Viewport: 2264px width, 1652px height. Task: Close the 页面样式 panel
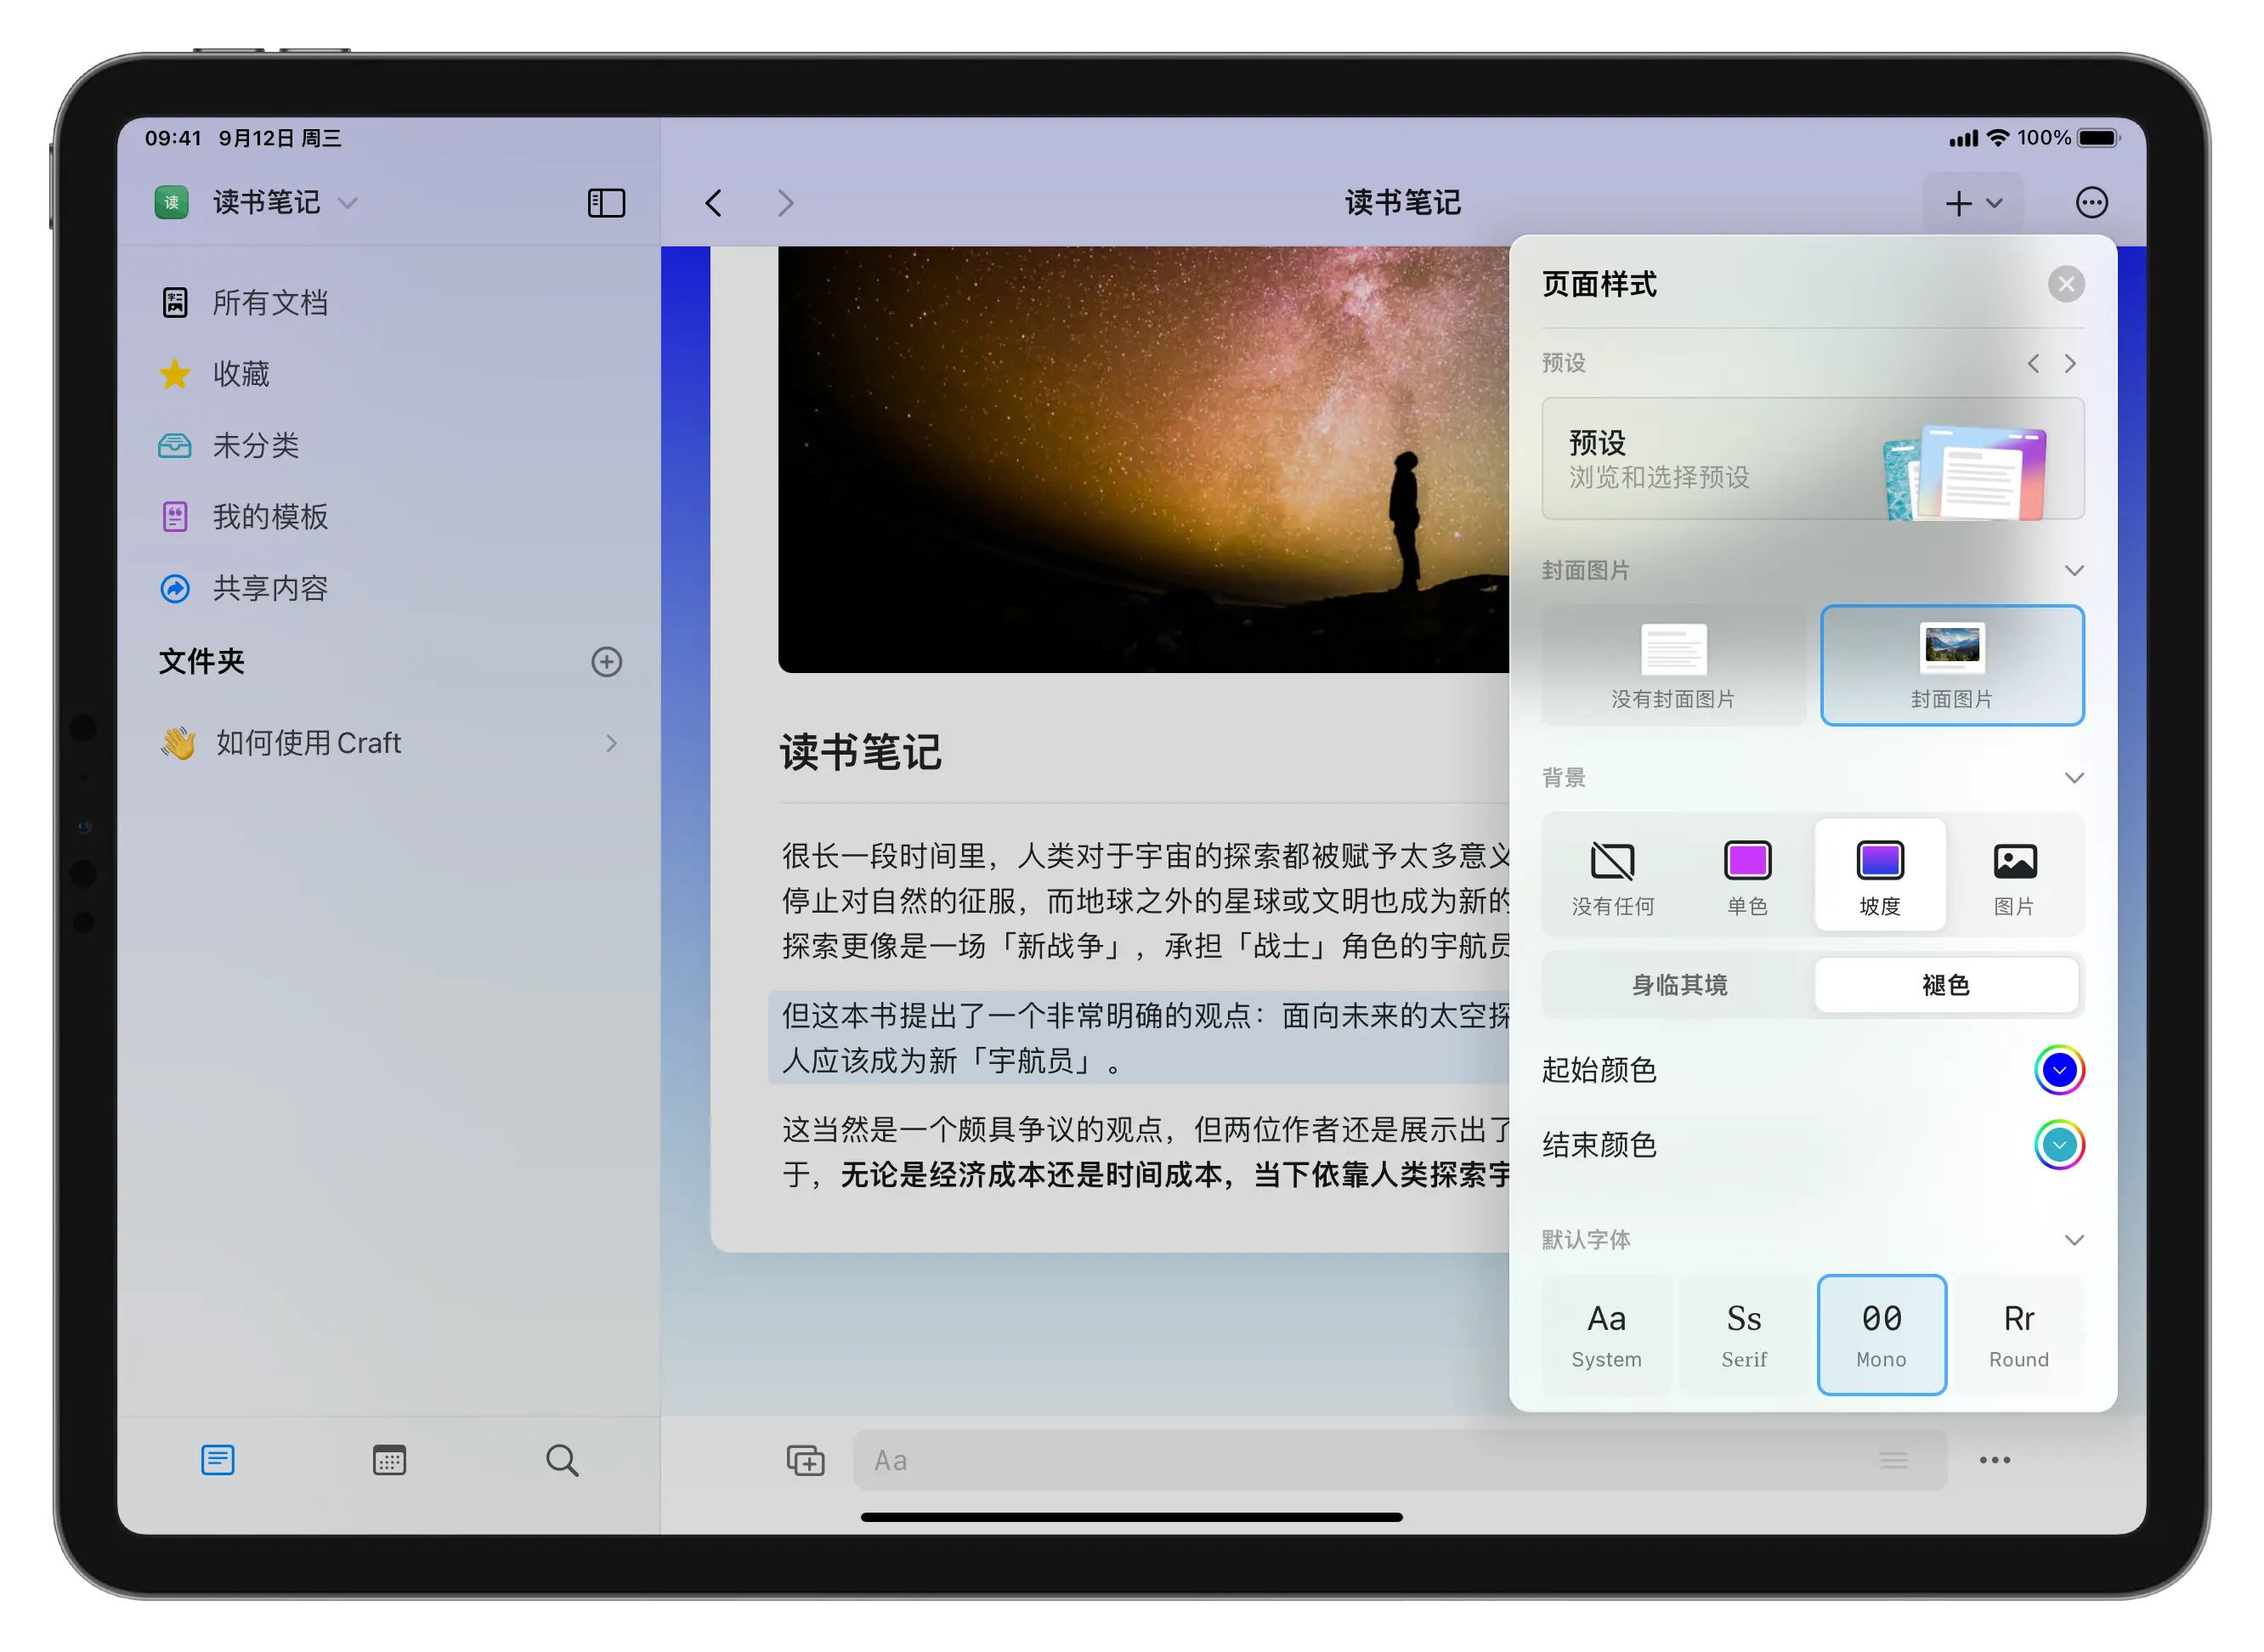point(2066,285)
